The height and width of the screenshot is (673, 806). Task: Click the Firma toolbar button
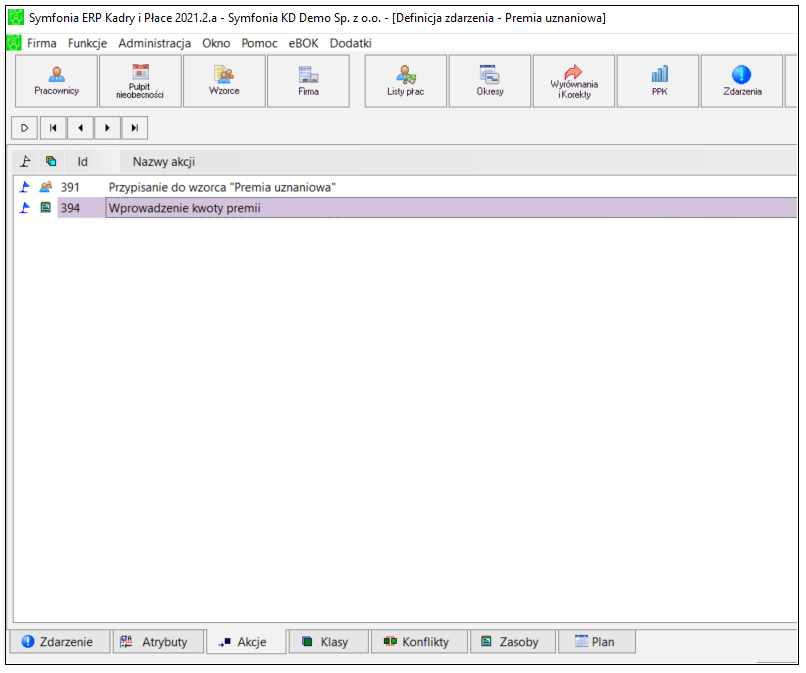click(x=308, y=81)
